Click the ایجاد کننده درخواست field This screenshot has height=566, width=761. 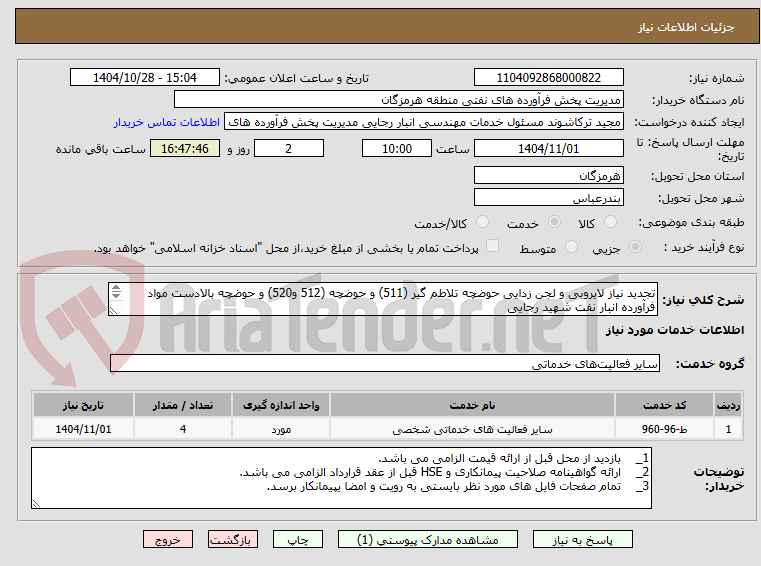pyautogui.click(x=424, y=122)
